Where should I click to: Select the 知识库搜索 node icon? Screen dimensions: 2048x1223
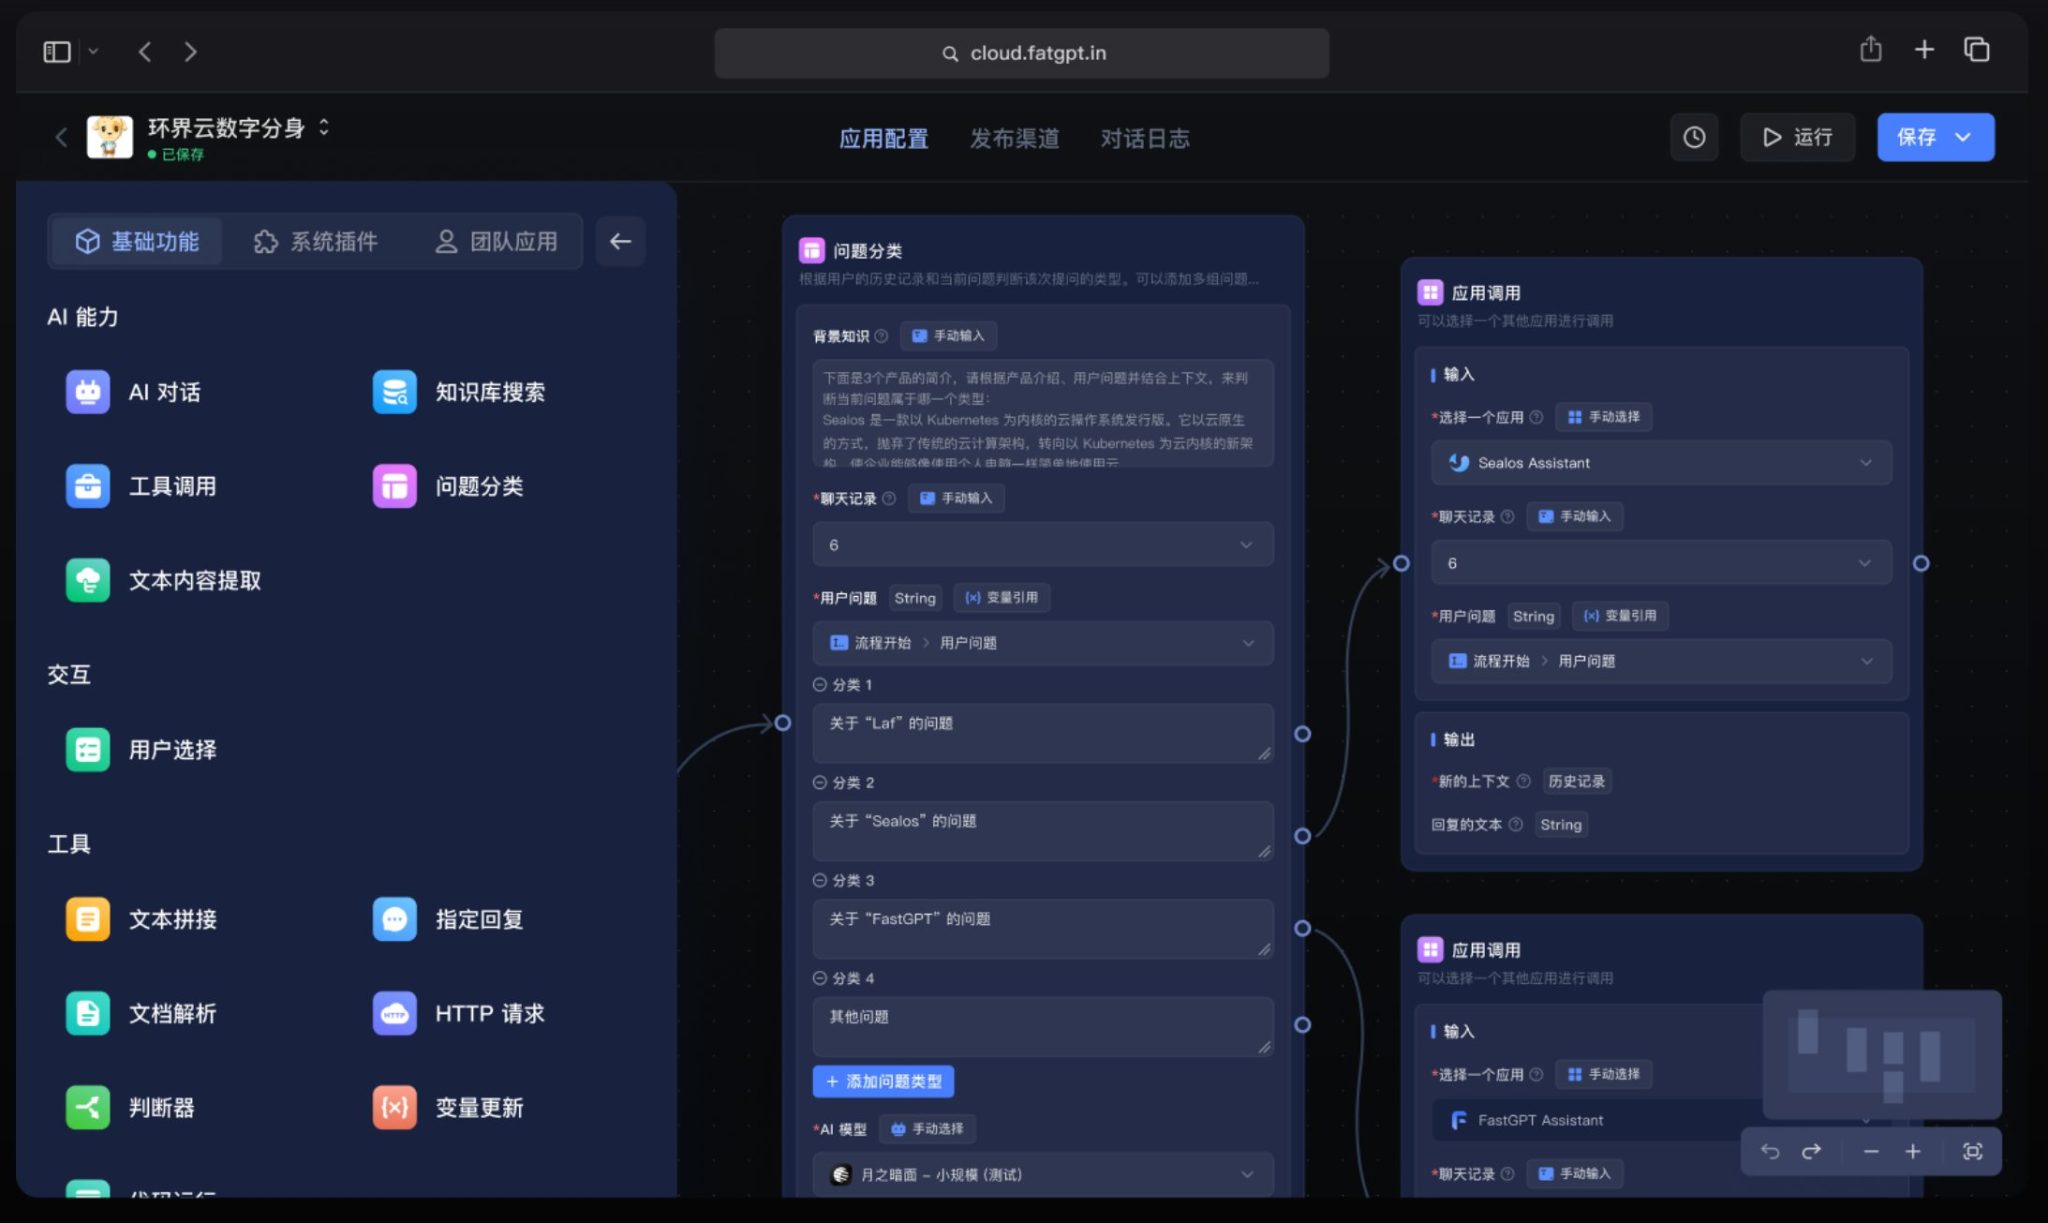[x=395, y=392]
